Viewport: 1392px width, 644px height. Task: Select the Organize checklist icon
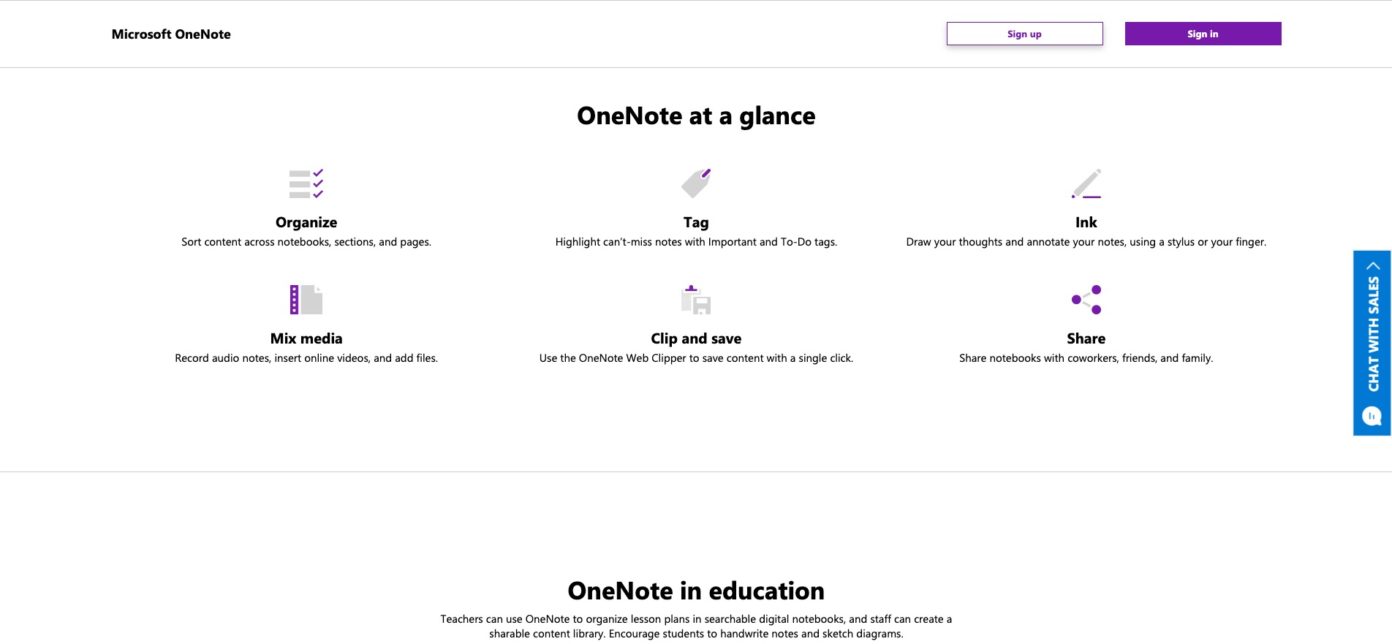pyautogui.click(x=306, y=181)
